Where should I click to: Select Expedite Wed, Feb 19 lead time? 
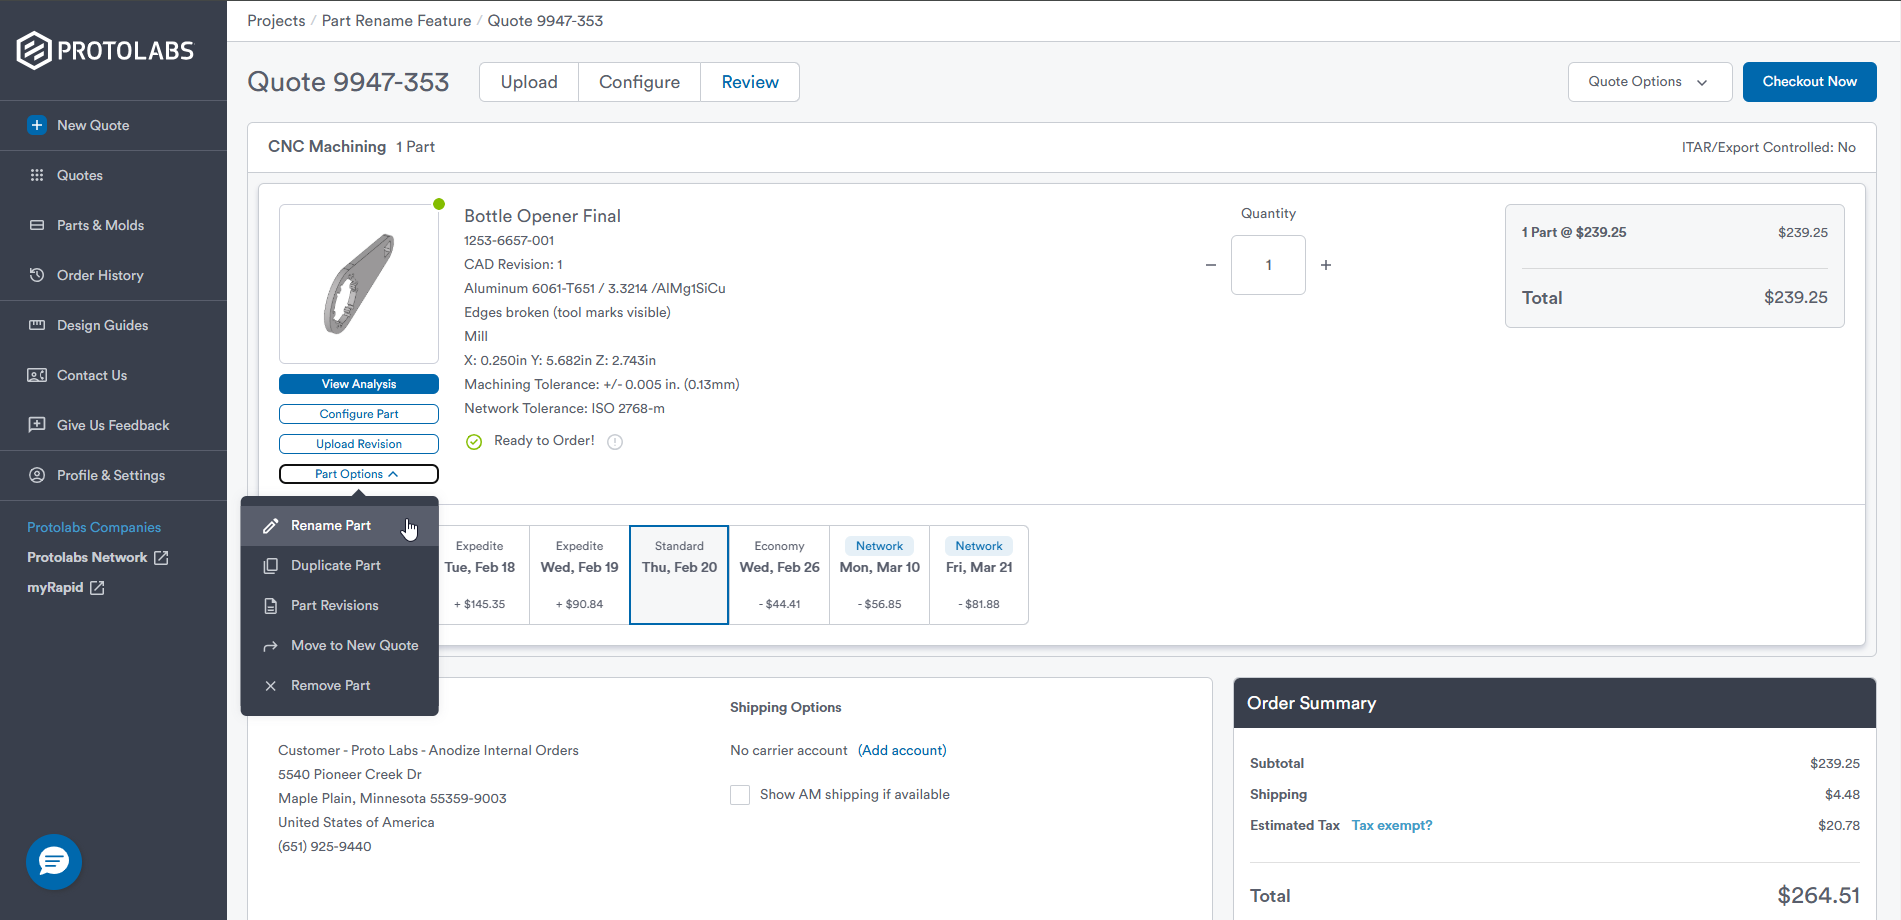pos(579,575)
